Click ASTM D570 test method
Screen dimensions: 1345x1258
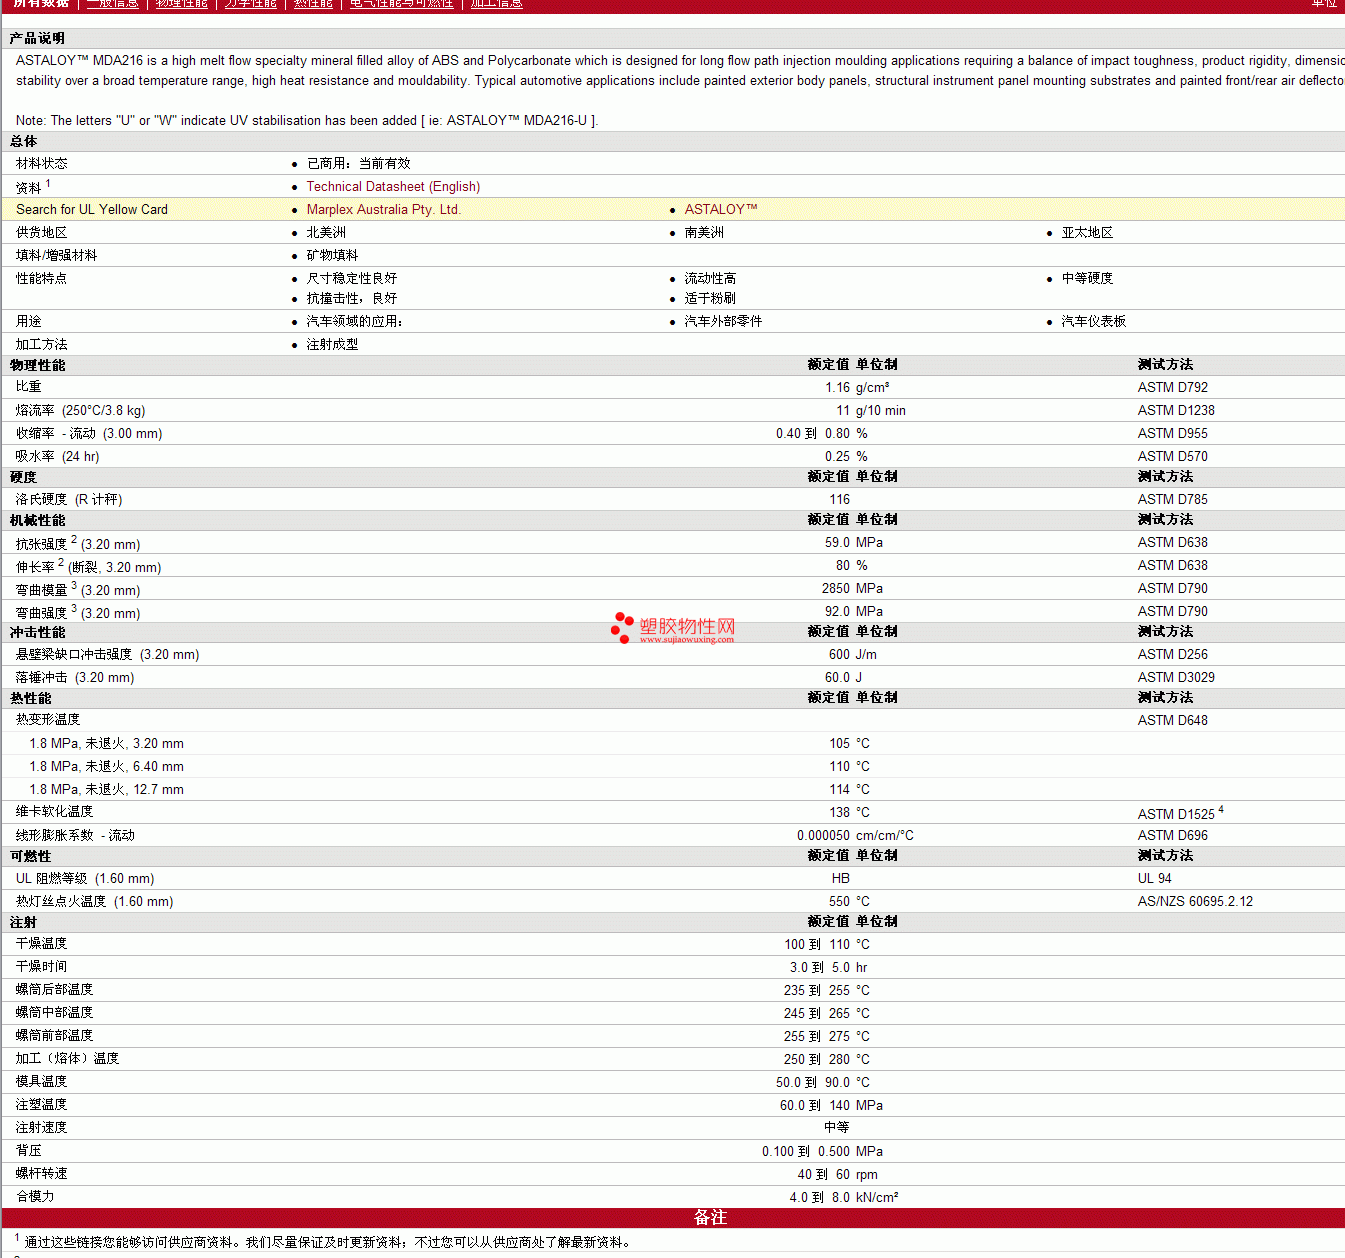pos(1172,457)
